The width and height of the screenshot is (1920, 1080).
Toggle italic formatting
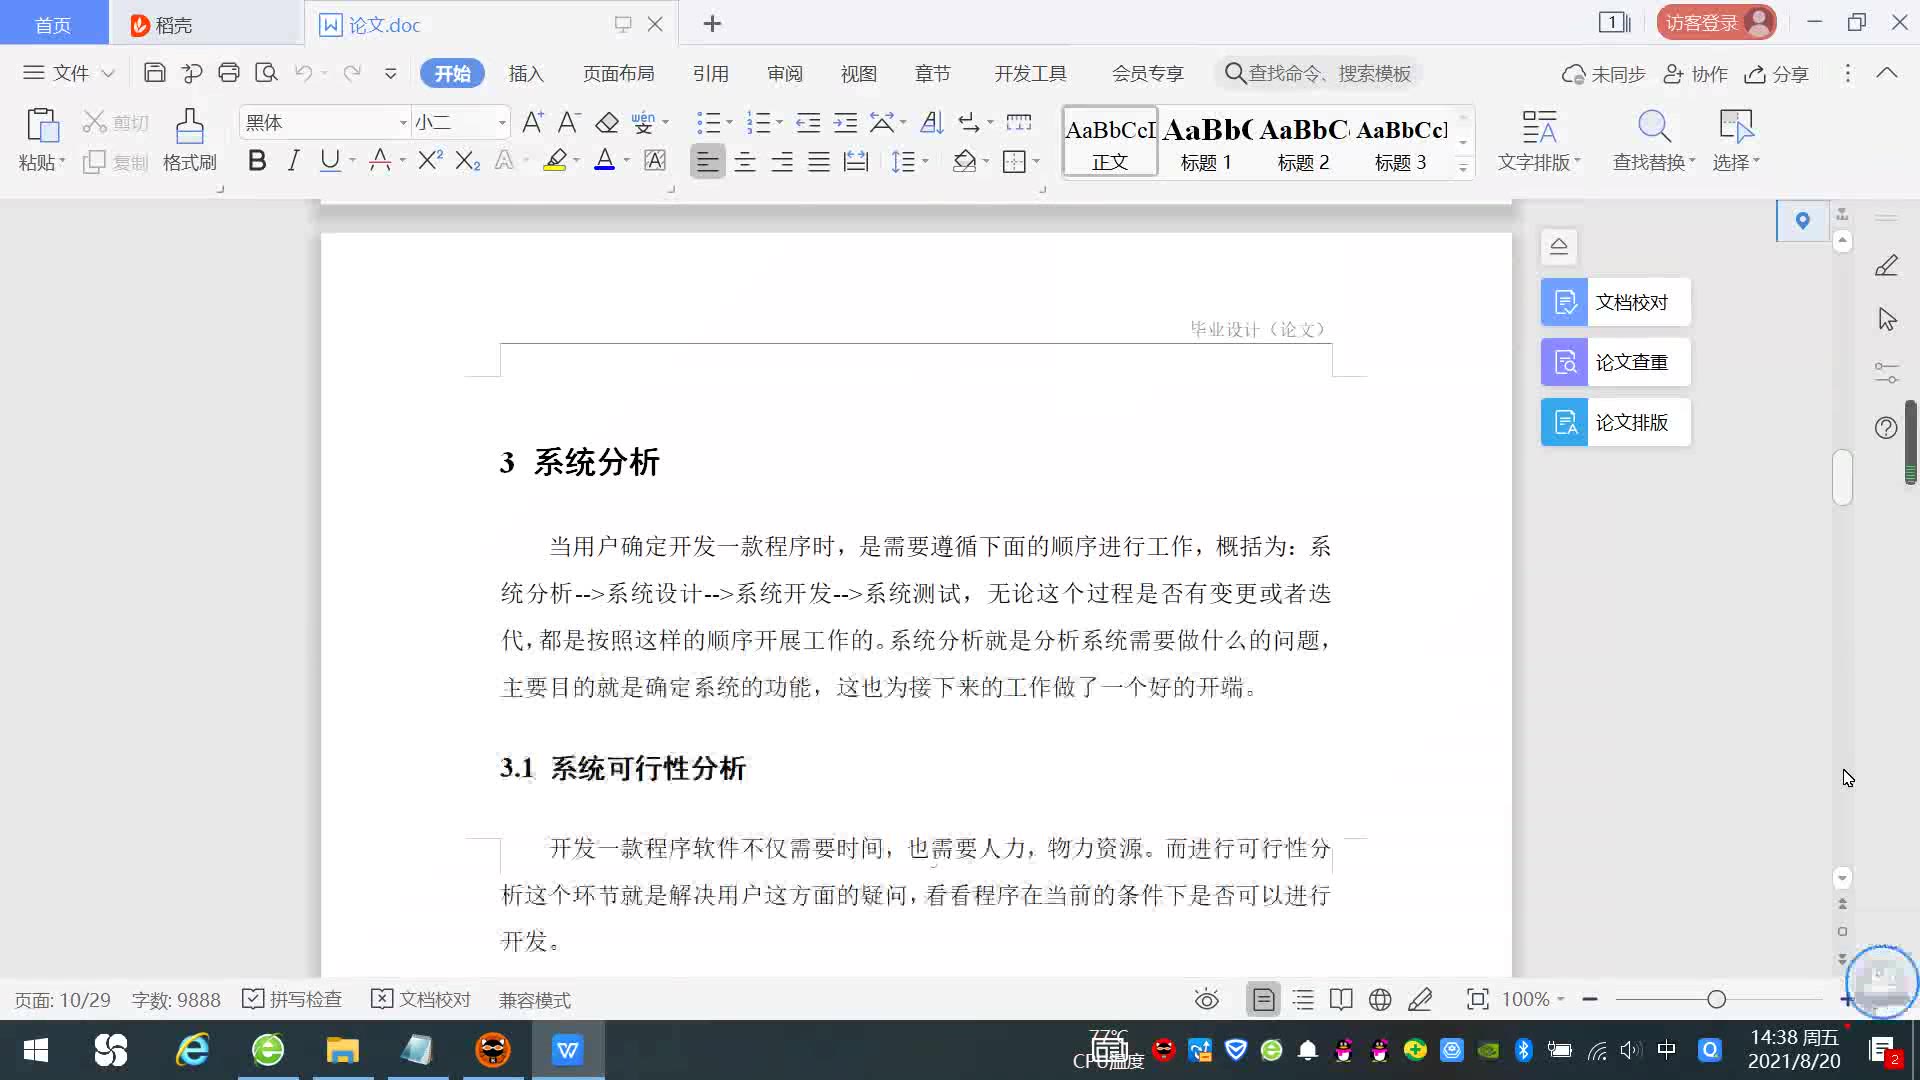[293, 161]
